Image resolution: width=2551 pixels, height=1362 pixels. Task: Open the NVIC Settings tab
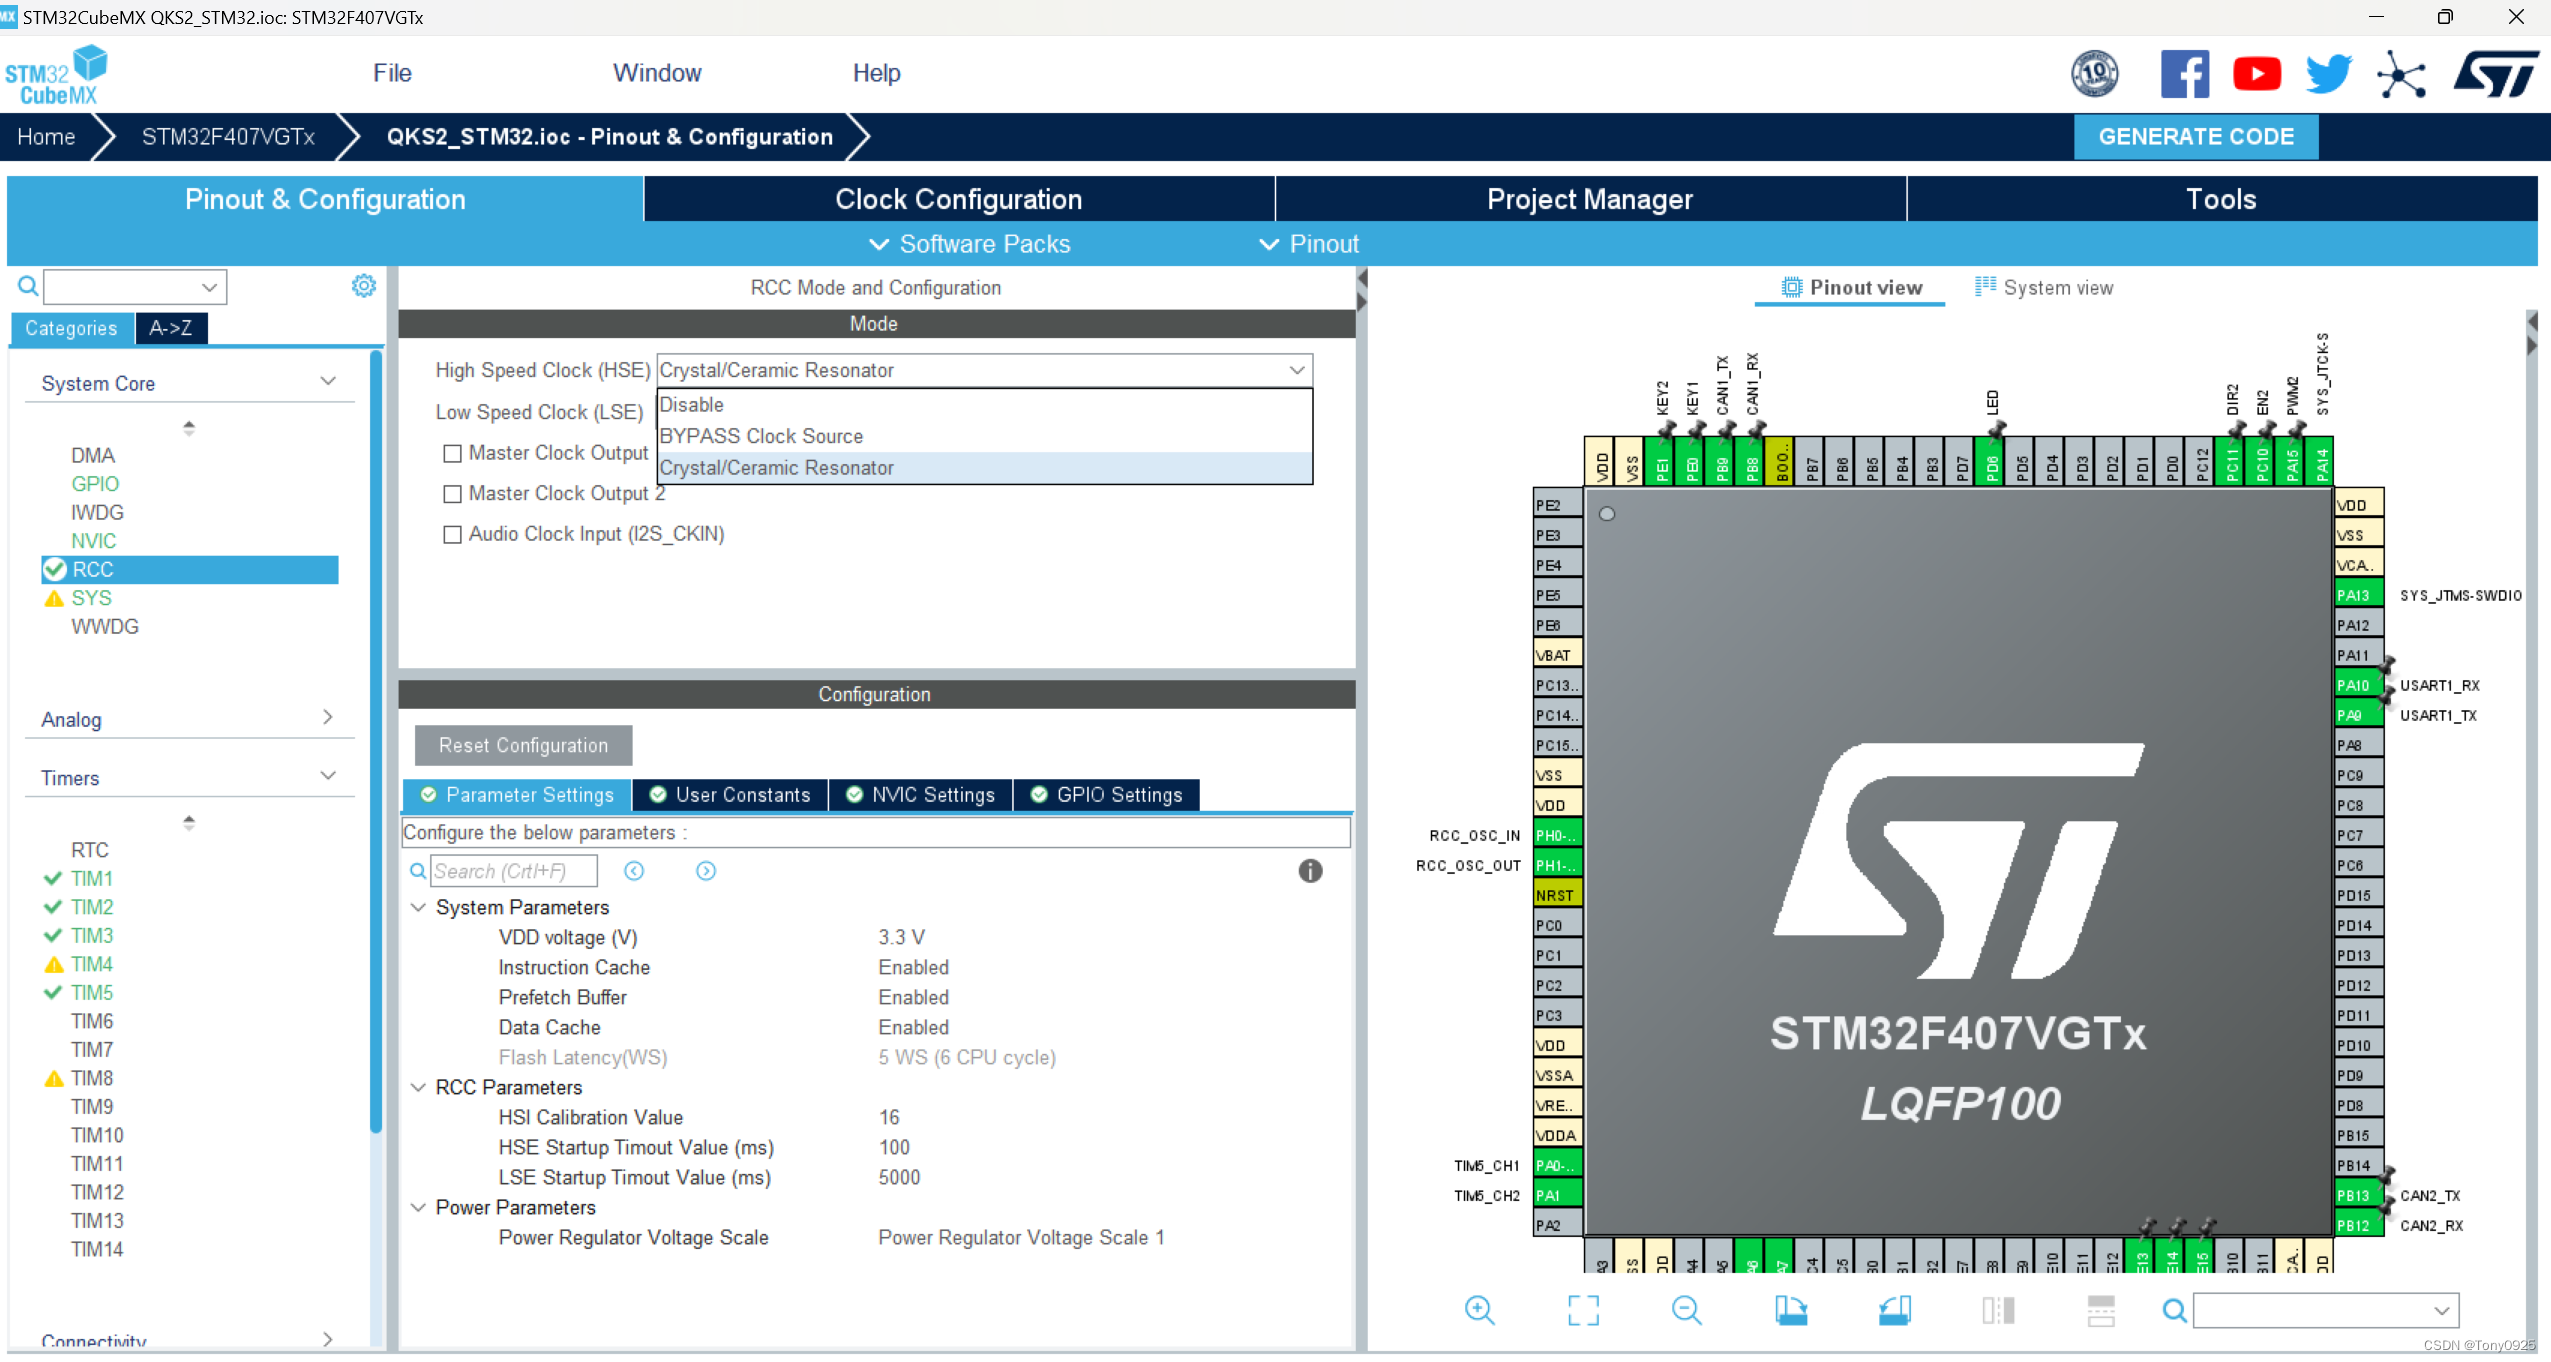921,795
